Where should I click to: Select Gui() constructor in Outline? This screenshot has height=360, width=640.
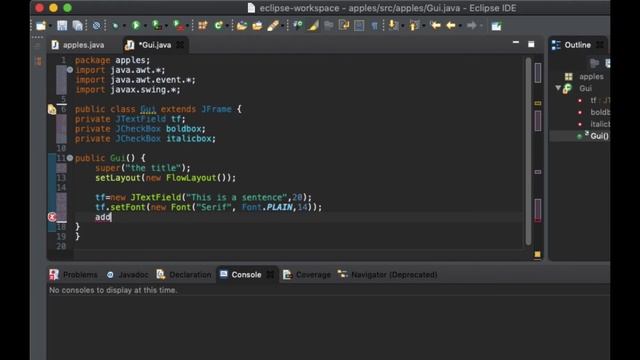(x=593, y=136)
